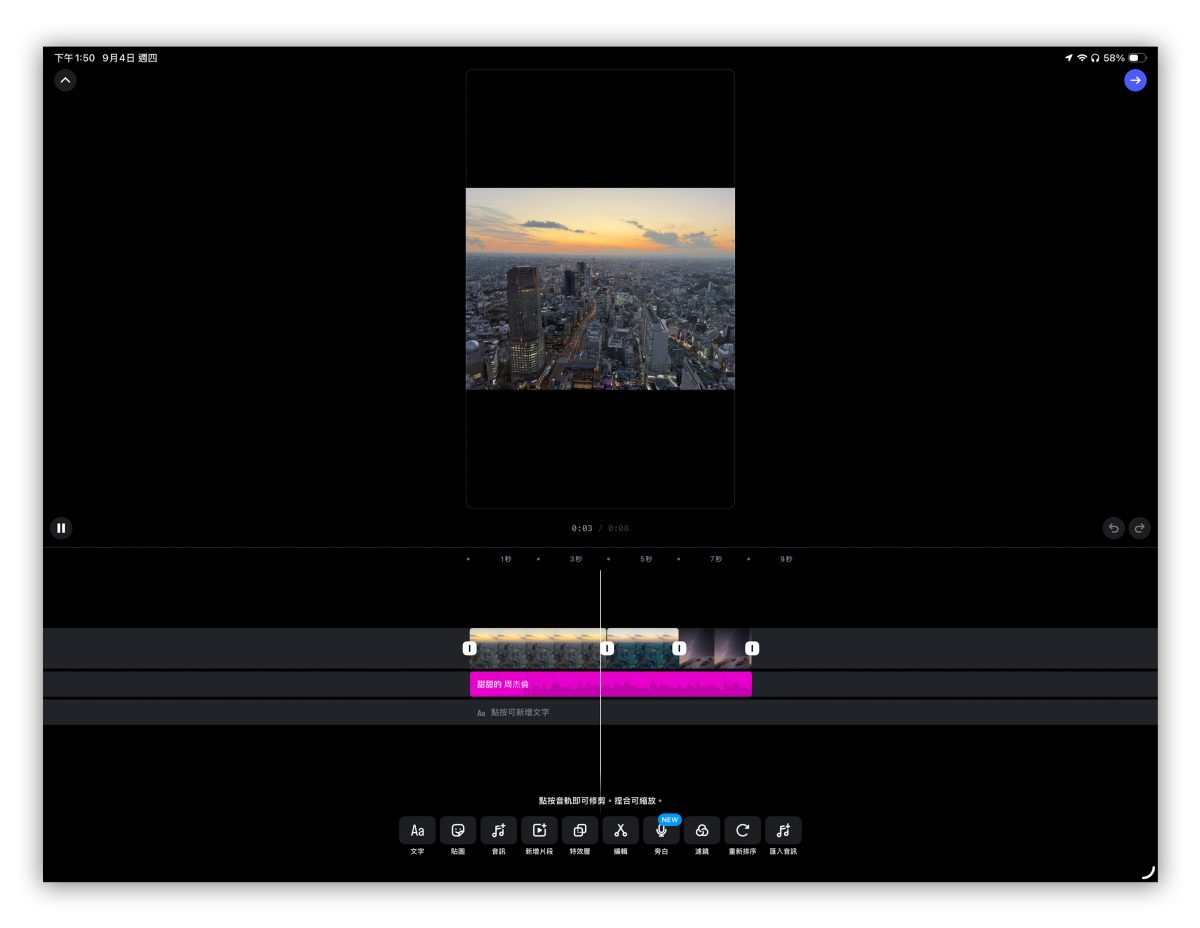Tap the clock 下午1:50 in status bar
The height and width of the screenshot is (928, 1200).
pos(75,58)
